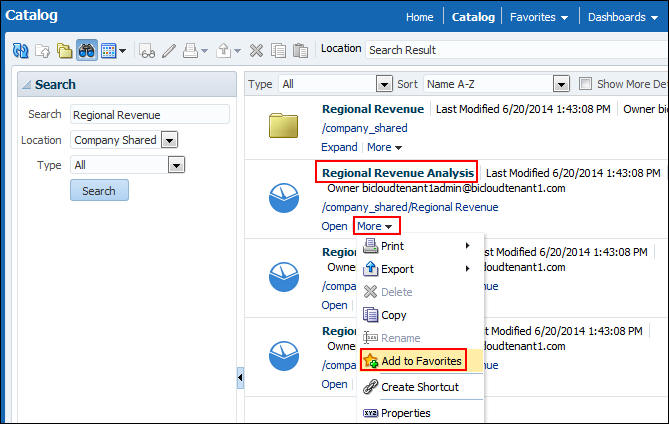669x424 pixels.
Task: Toggle the Folders pane icon
Action: (64, 51)
